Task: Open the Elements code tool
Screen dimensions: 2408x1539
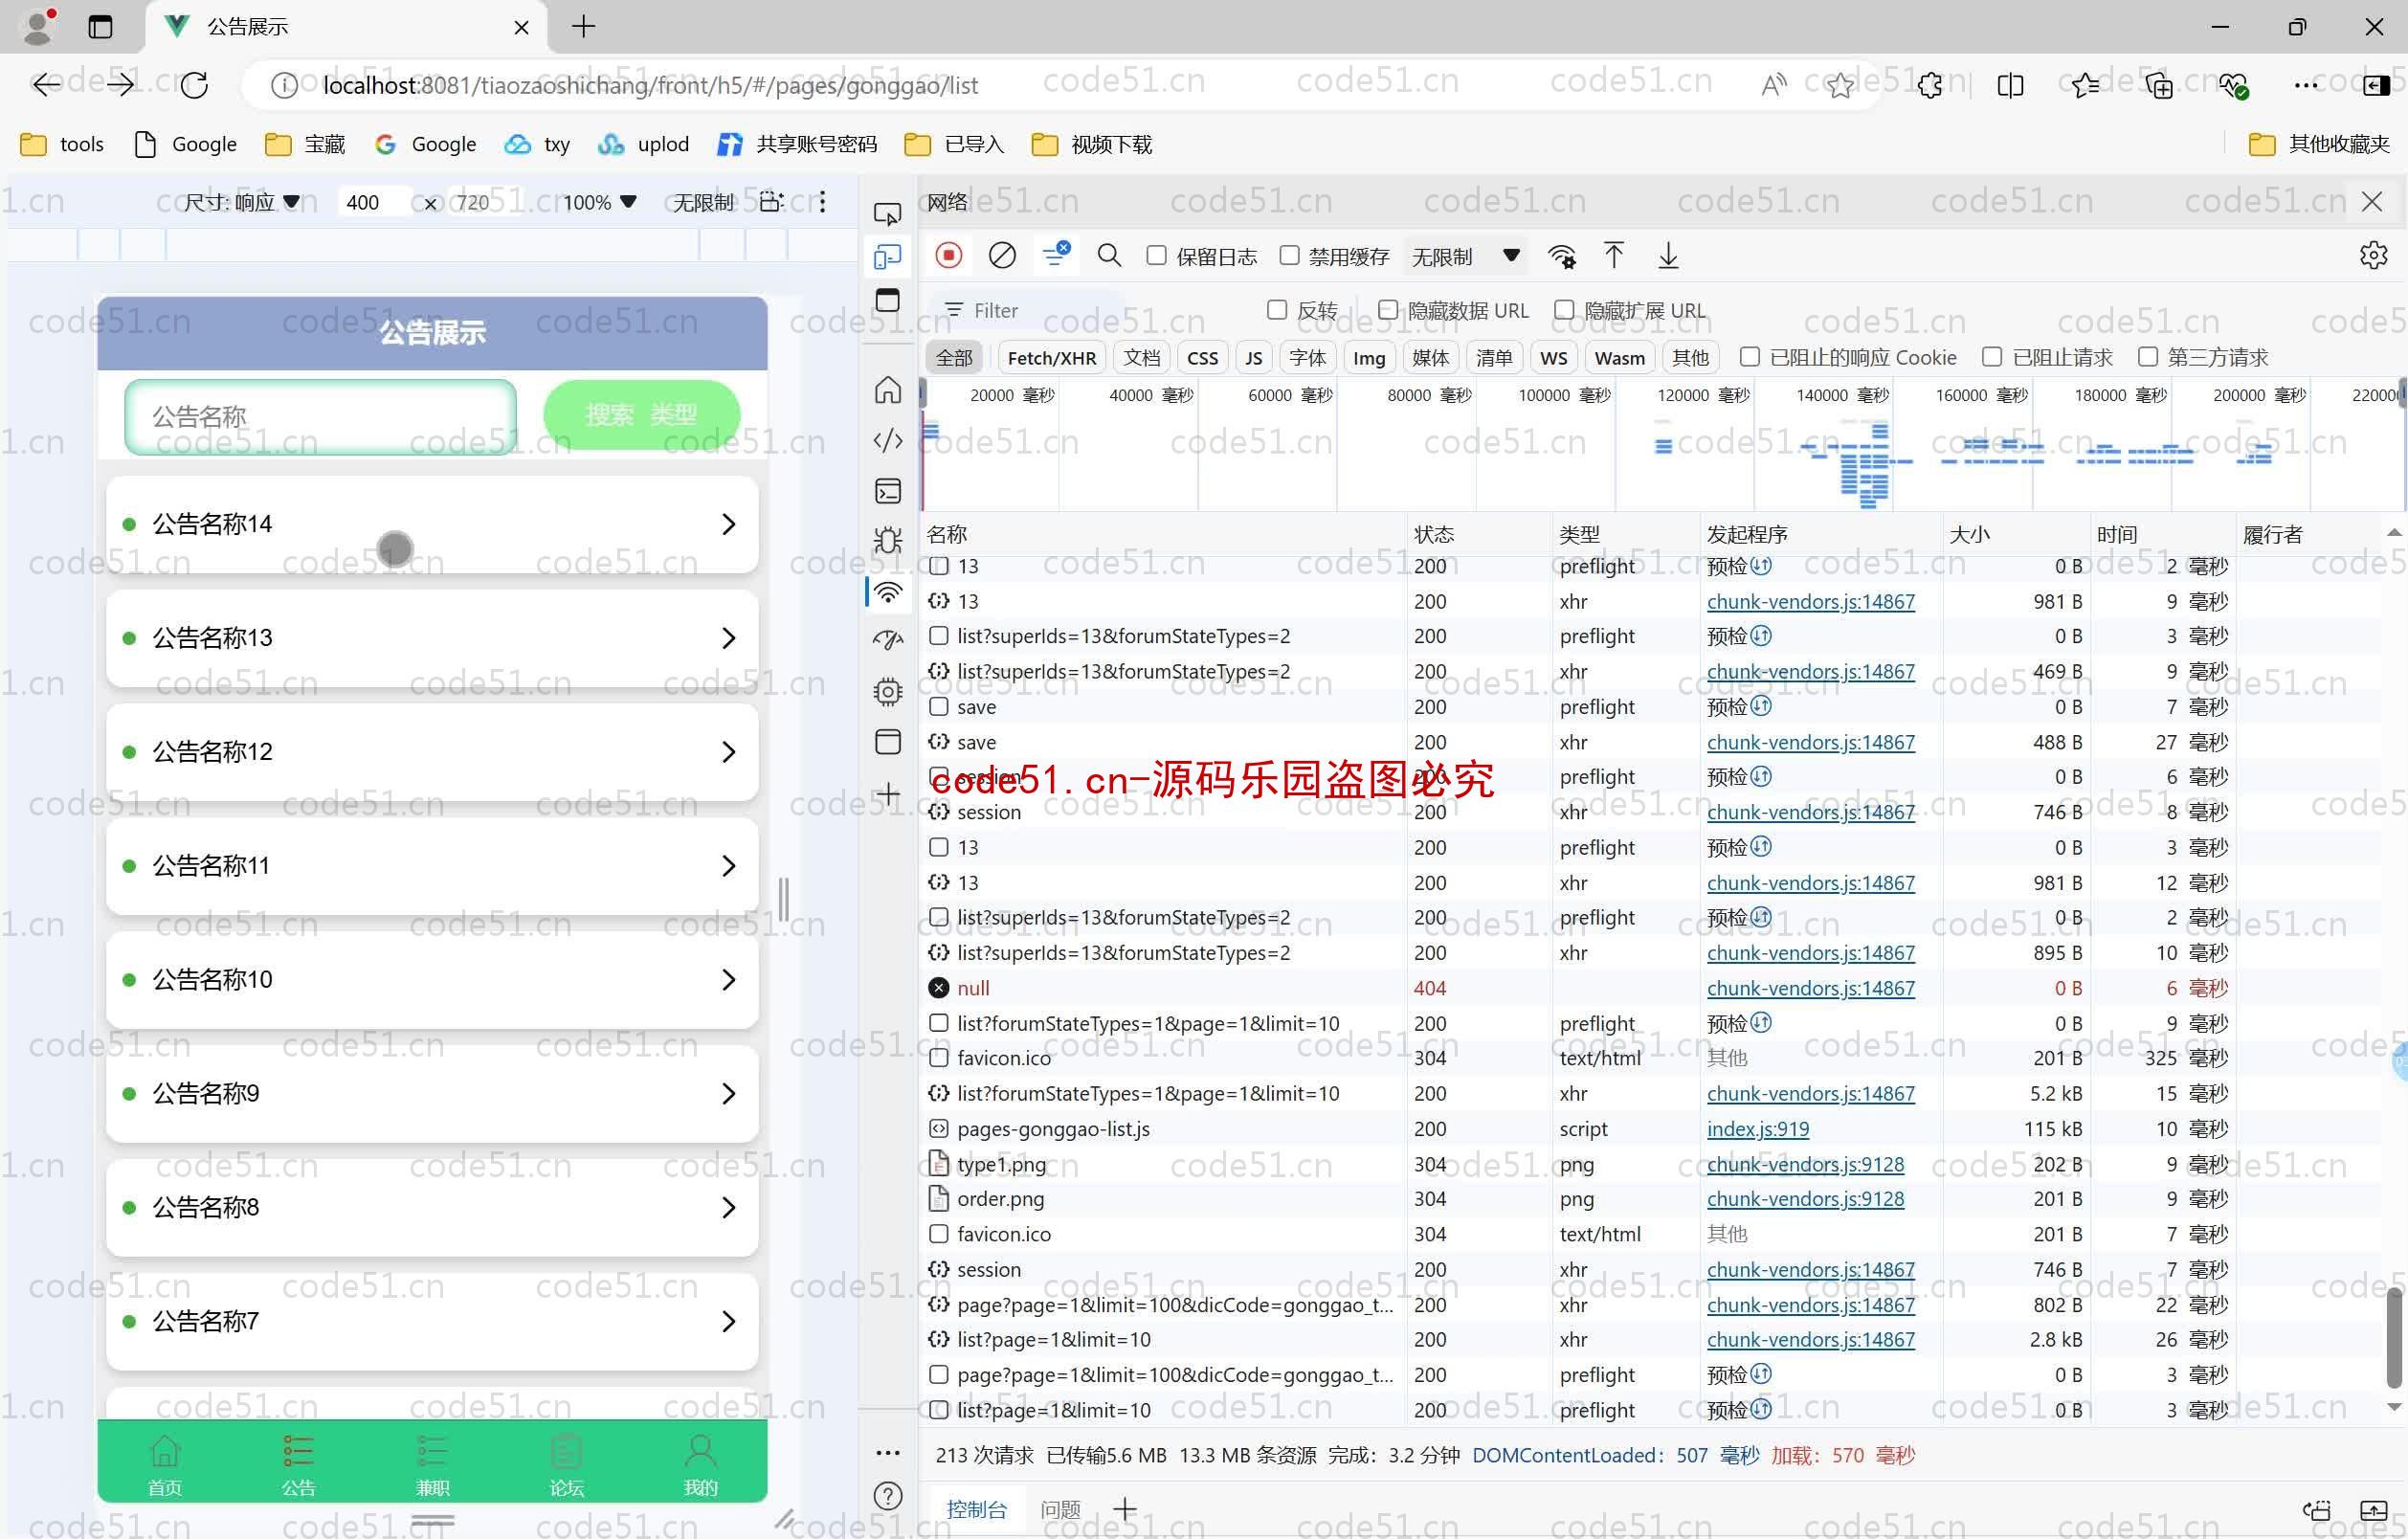Action: (x=888, y=440)
